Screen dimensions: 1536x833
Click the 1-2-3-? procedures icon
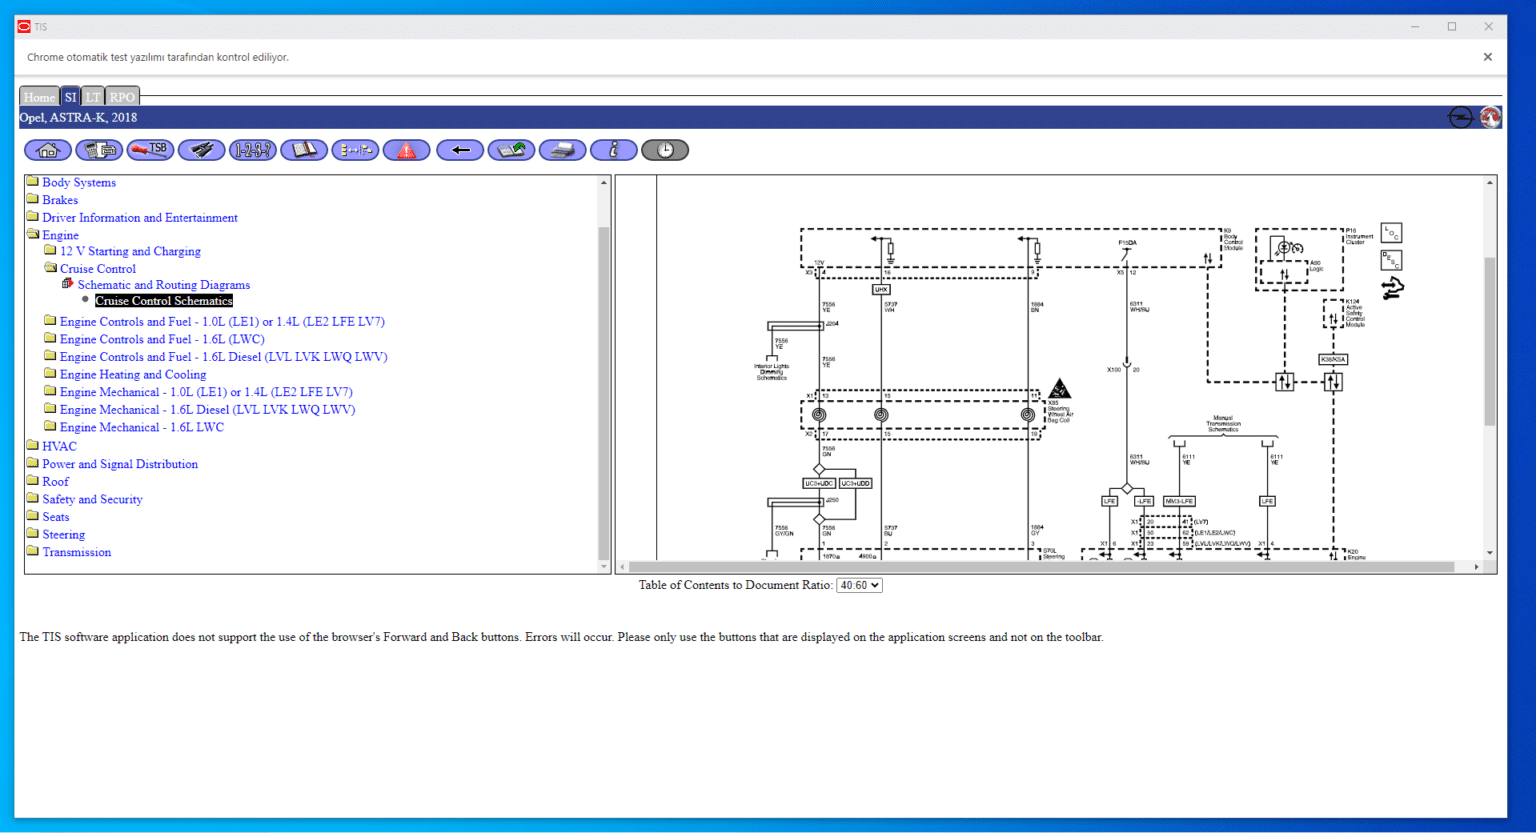click(x=253, y=149)
